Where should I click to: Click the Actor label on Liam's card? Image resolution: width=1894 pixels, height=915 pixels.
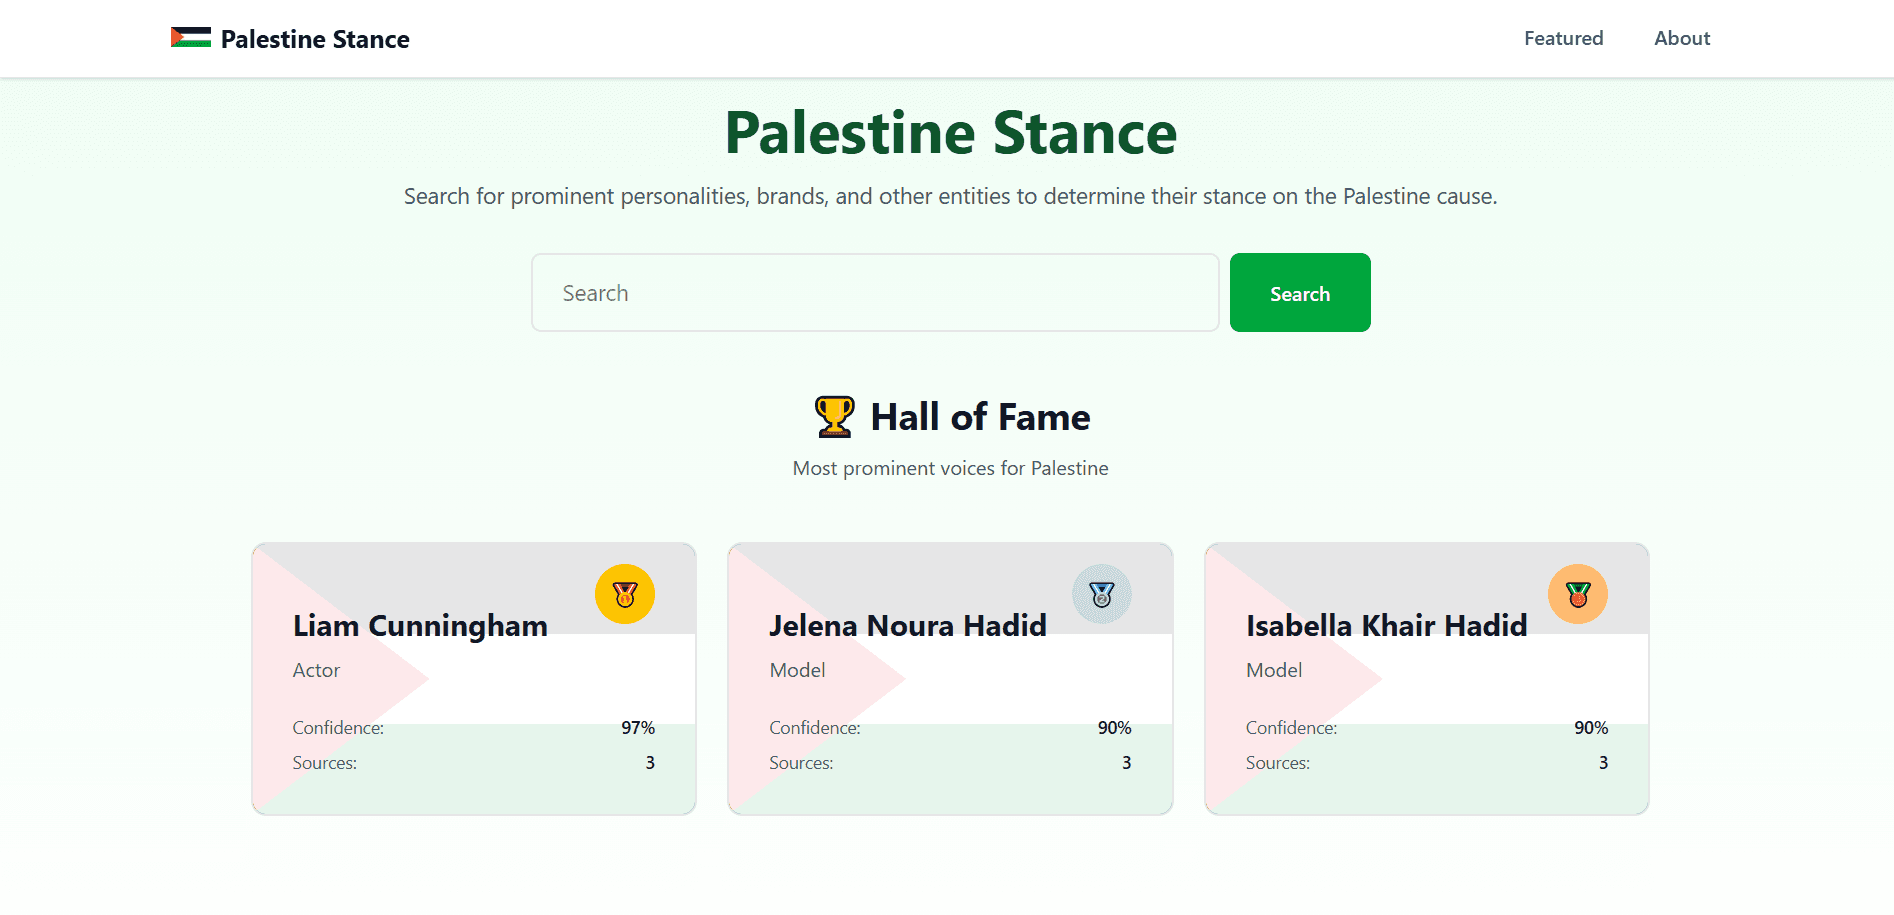pyautogui.click(x=315, y=670)
